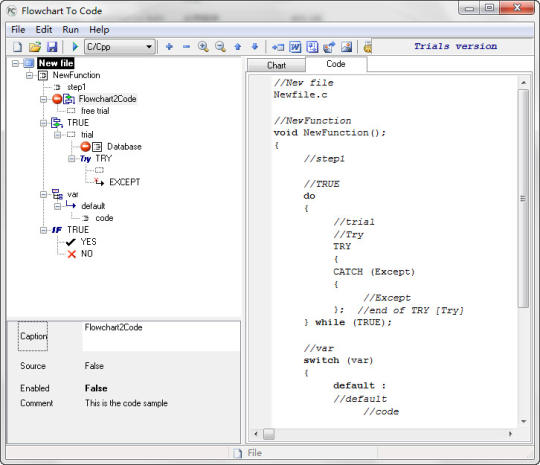The image size is (540, 465).
Task: Click the code vertical scrollbar thumb
Action: point(523,198)
